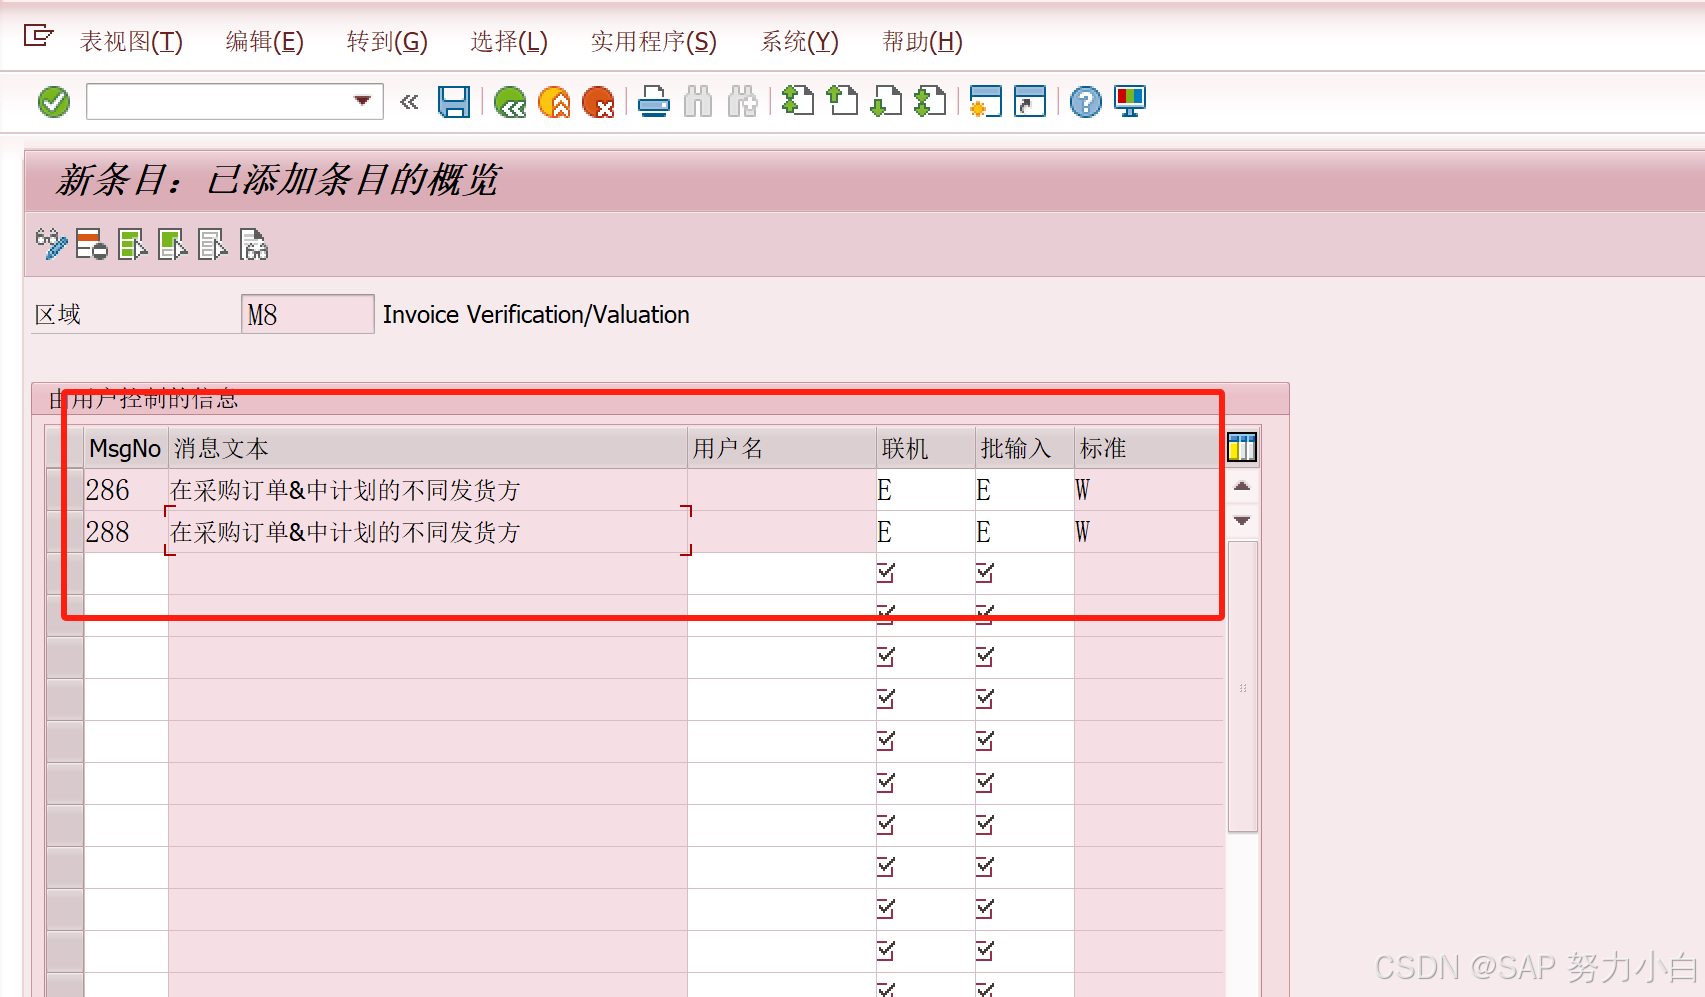Open the table column settings icon
1705x997 pixels.
pyautogui.click(x=1242, y=447)
